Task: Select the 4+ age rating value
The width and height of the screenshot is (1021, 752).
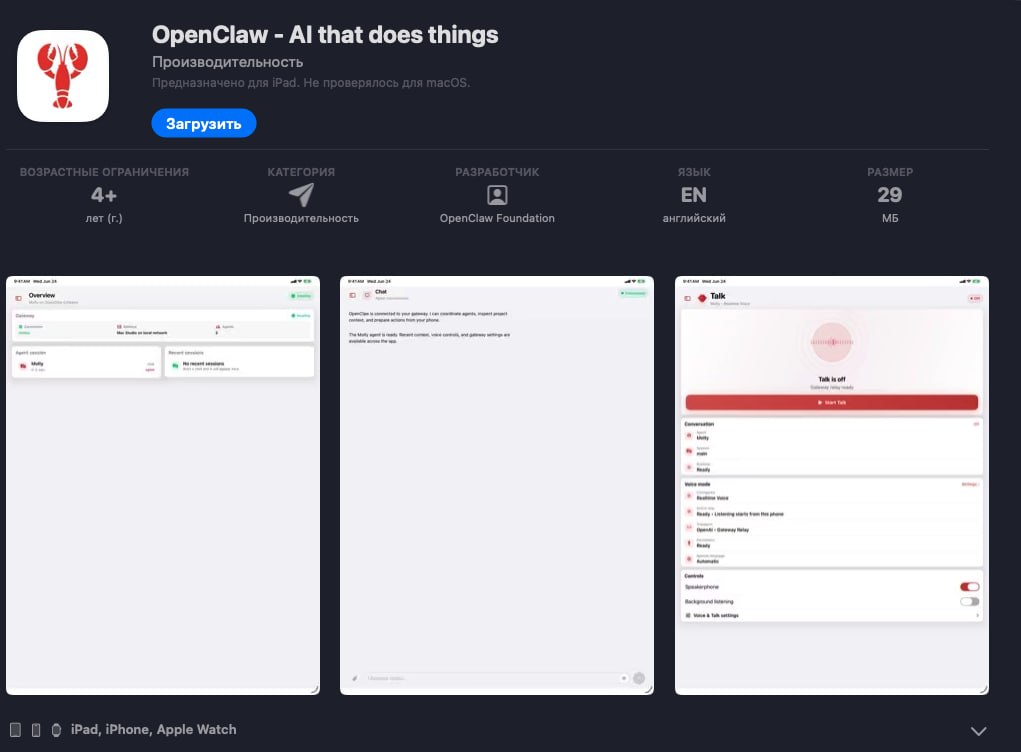Action: click(104, 195)
